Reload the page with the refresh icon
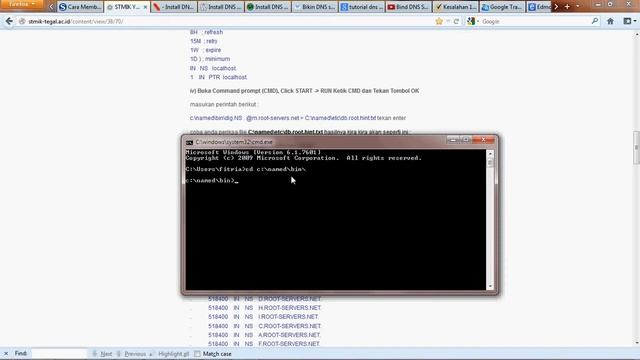 click(456, 21)
